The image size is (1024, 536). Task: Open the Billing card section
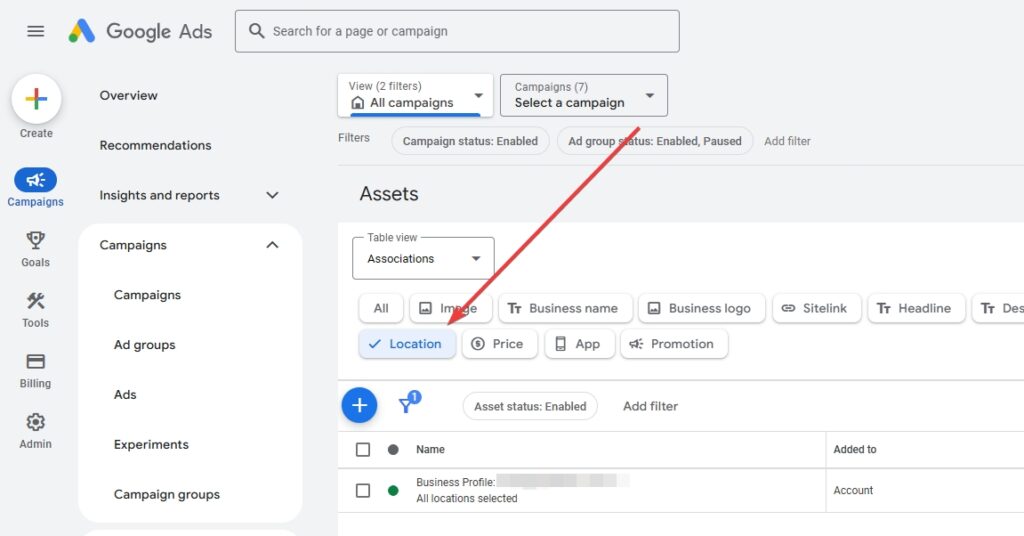[x=35, y=370]
